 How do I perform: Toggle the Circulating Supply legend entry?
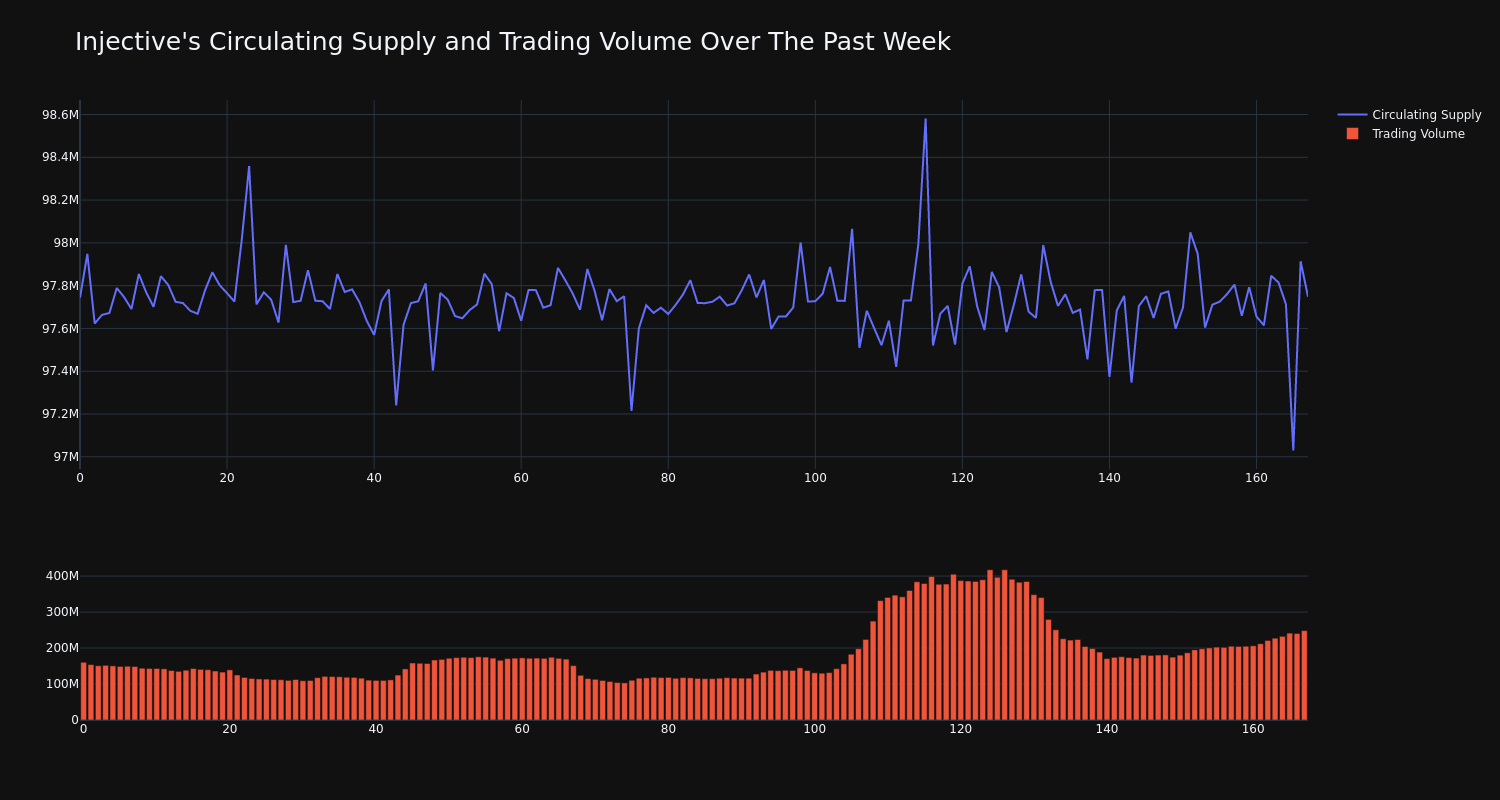click(1409, 115)
